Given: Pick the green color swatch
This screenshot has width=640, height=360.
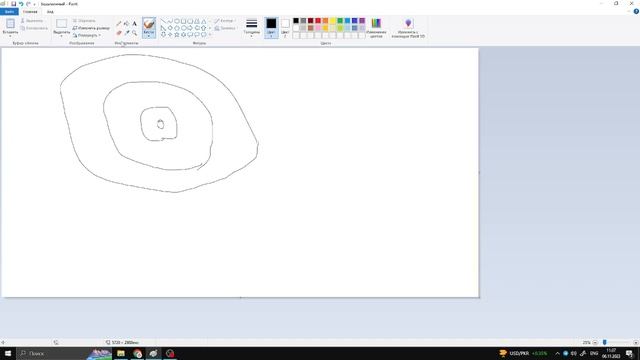Looking at the screenshot, I should (340, 21).
